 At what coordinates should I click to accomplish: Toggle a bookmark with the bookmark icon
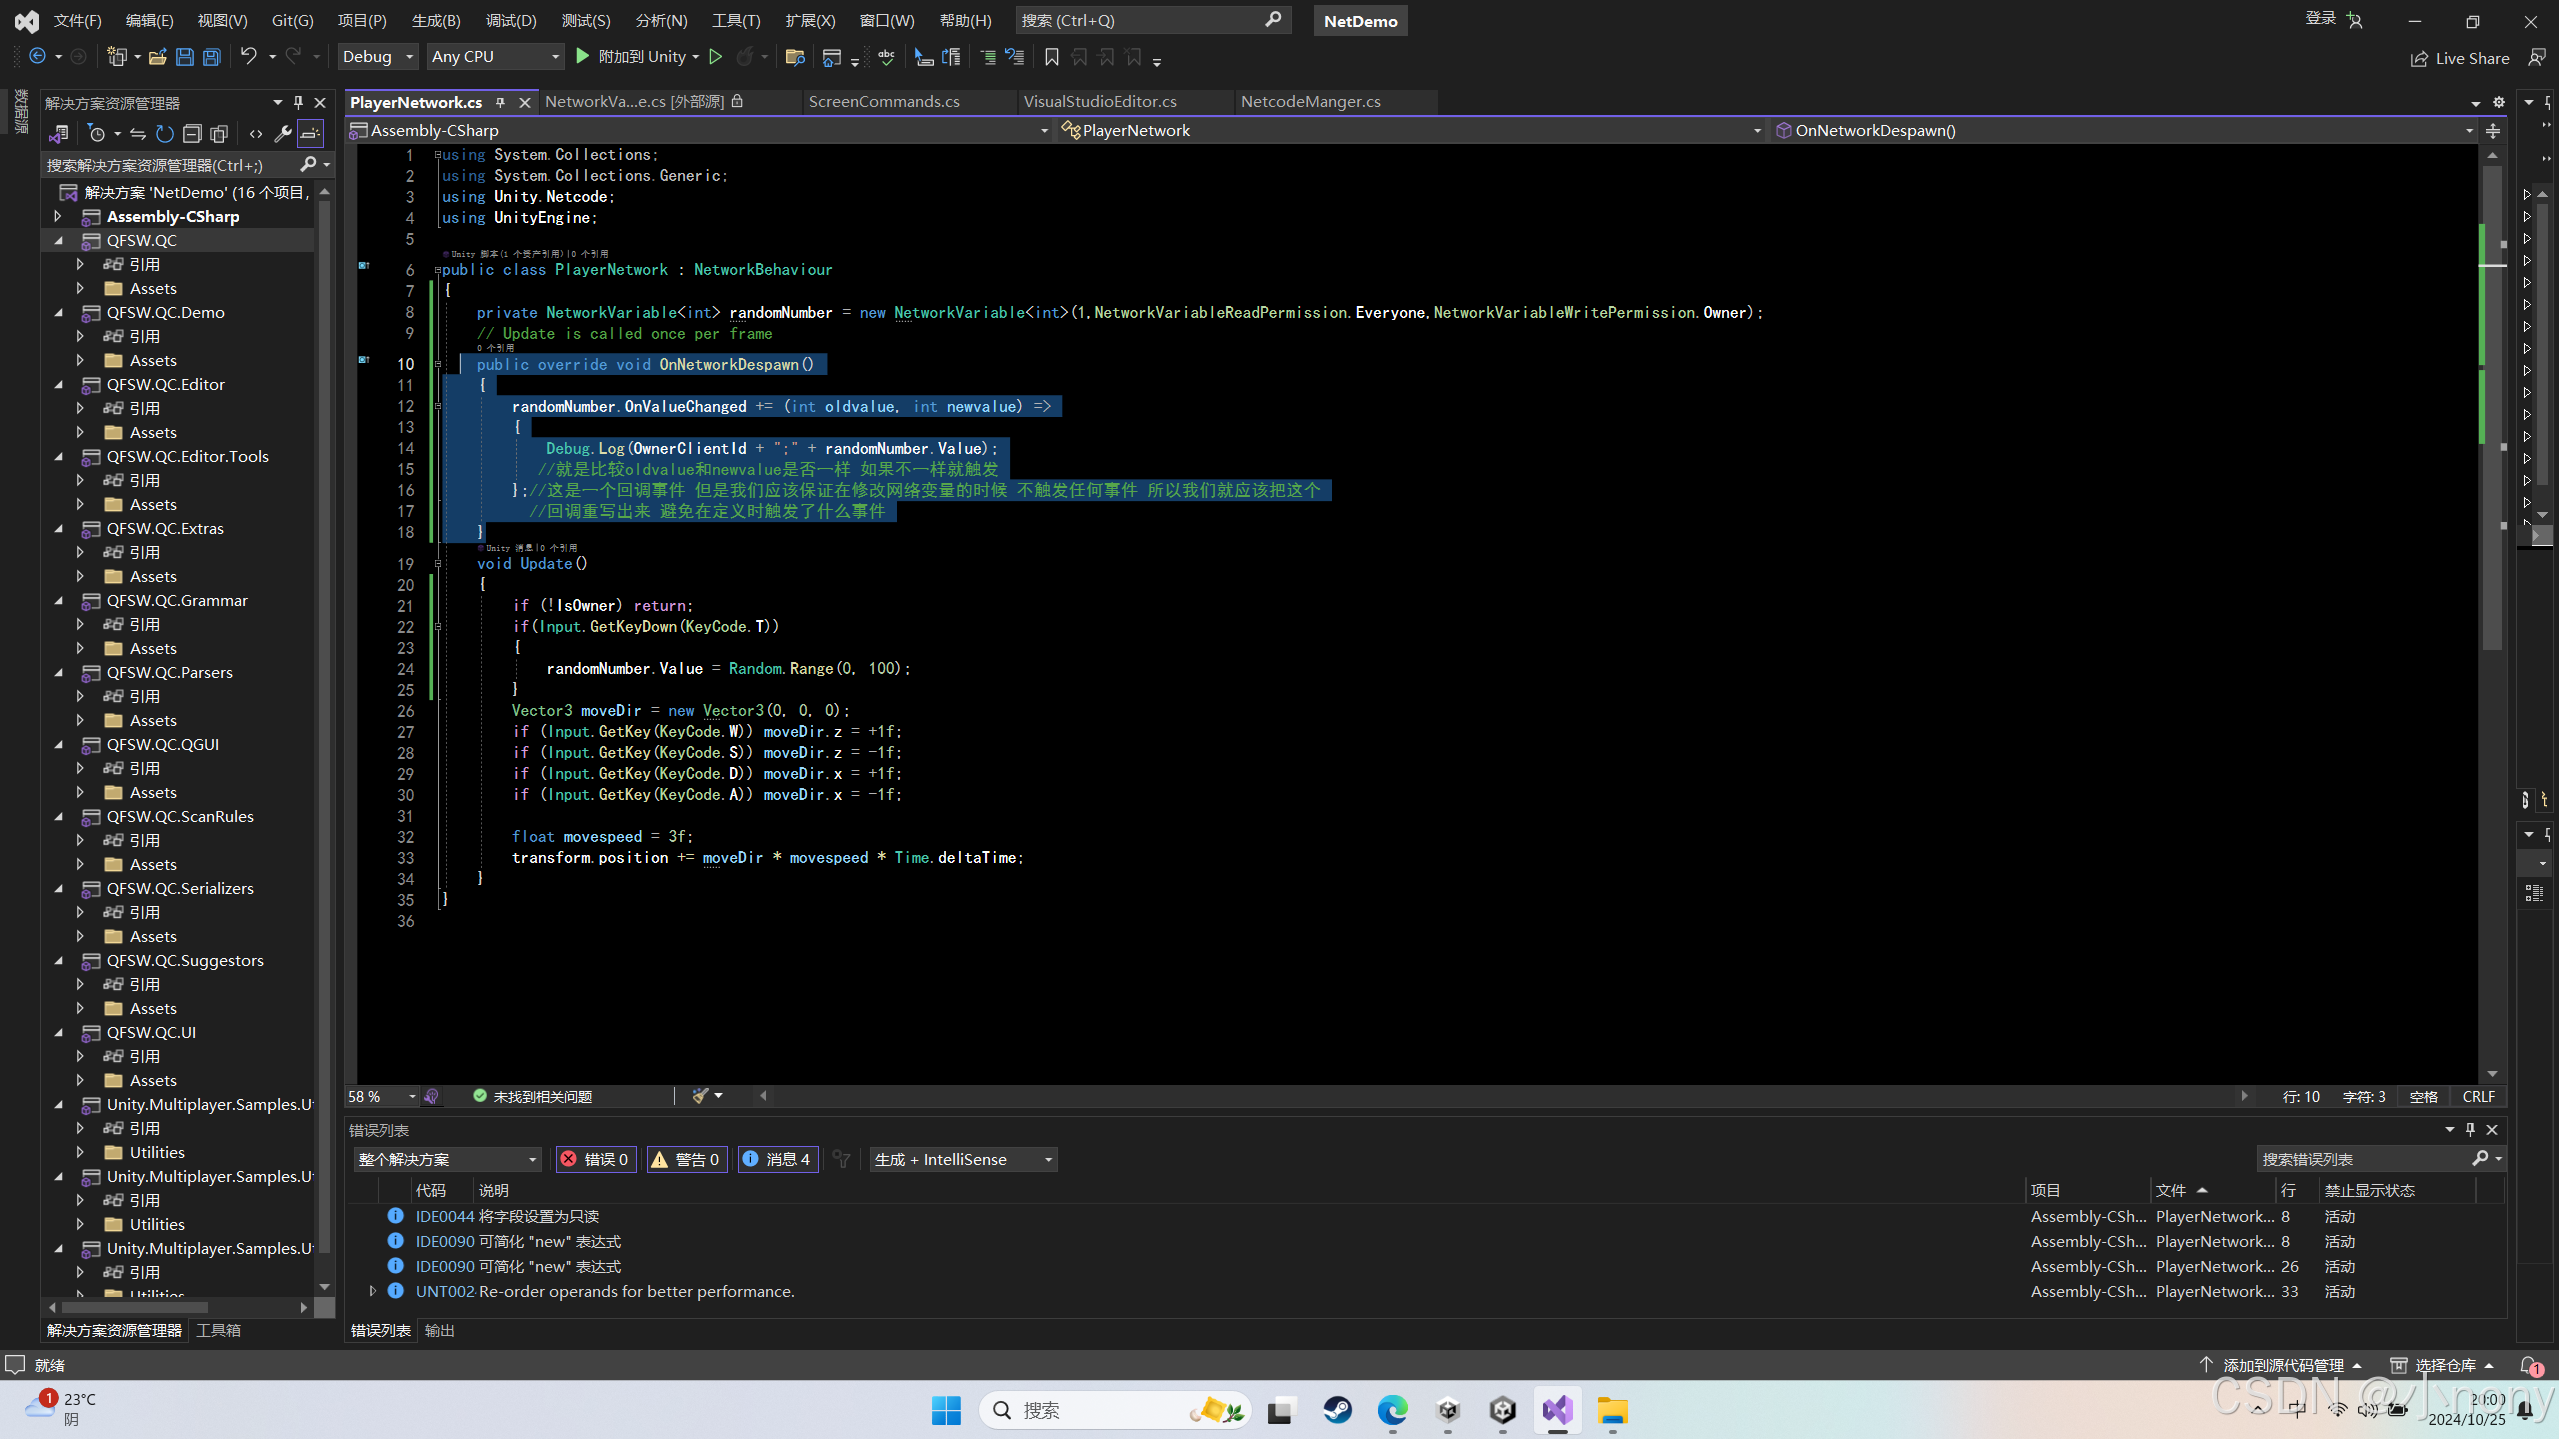[x=1050, y=57]
